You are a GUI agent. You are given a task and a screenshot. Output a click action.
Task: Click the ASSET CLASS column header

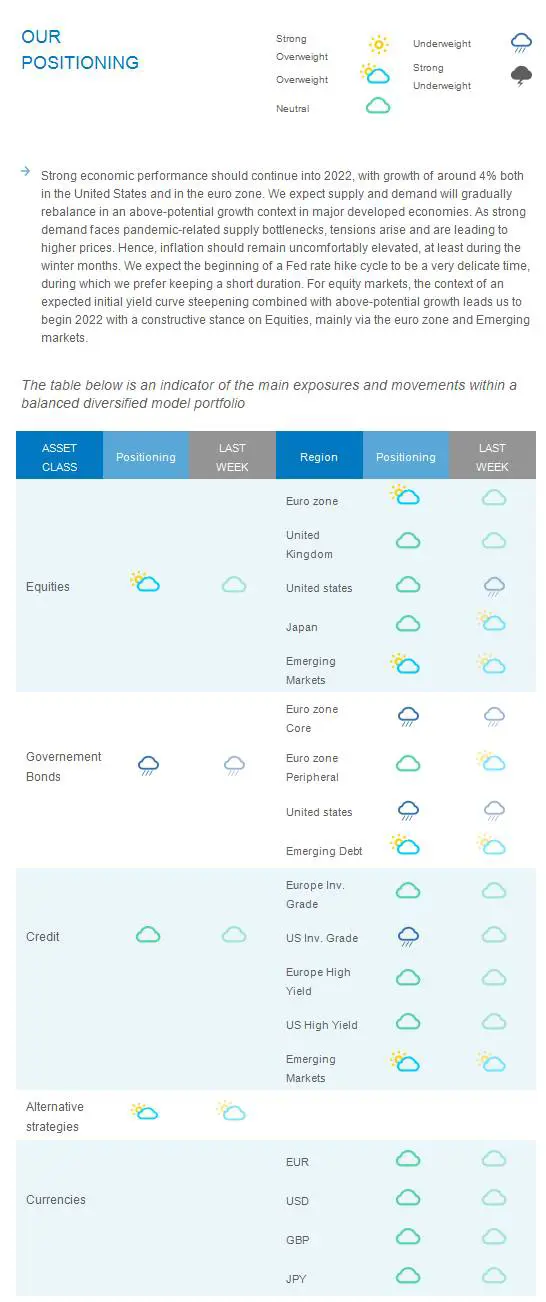click(59, 457)
